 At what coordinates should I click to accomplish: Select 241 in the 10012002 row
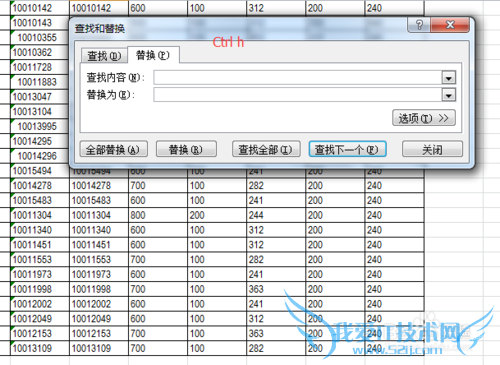point(276,304)
